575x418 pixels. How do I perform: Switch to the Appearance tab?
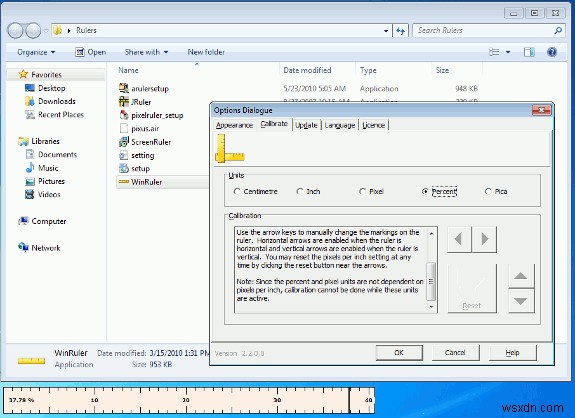(x=234, y=125)
